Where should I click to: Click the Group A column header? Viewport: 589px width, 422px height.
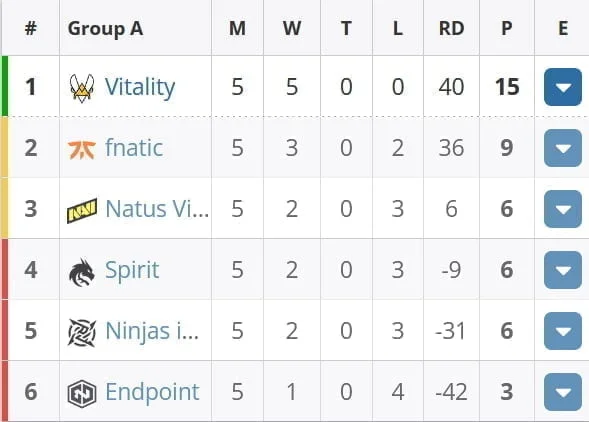tap(105, 29)
